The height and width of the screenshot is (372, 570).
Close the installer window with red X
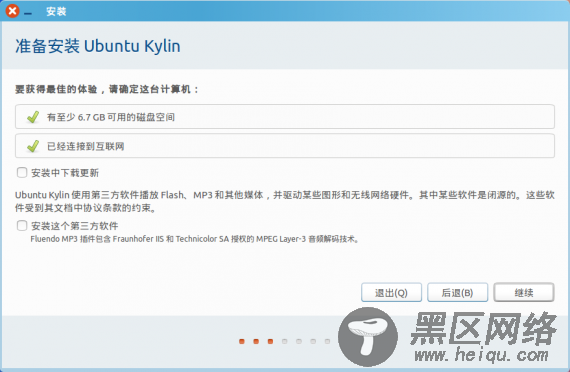(x=12, y=11)
